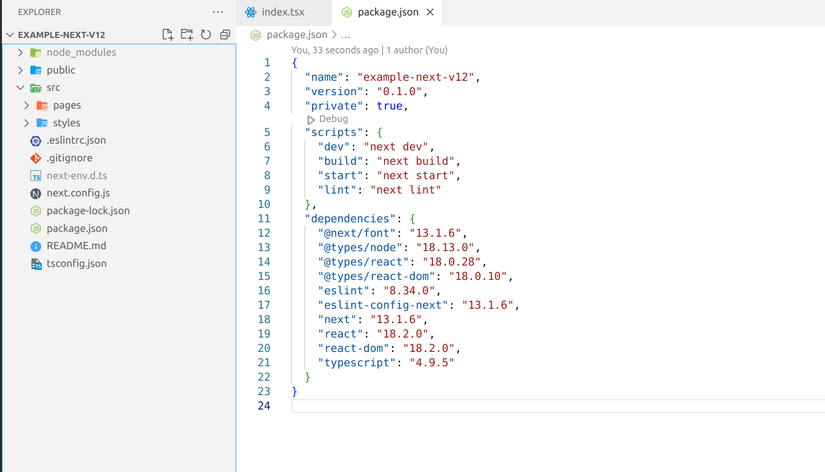Open Explorer more actions ellipsis
This screenshot has width=825, height=472.
pyautogui.click(x=218, y=12)
